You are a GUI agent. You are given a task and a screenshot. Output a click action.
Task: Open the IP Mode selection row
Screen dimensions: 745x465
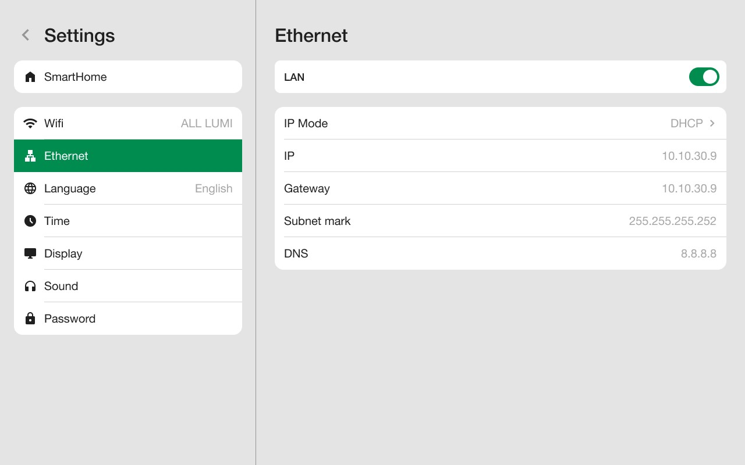(500, 124)
